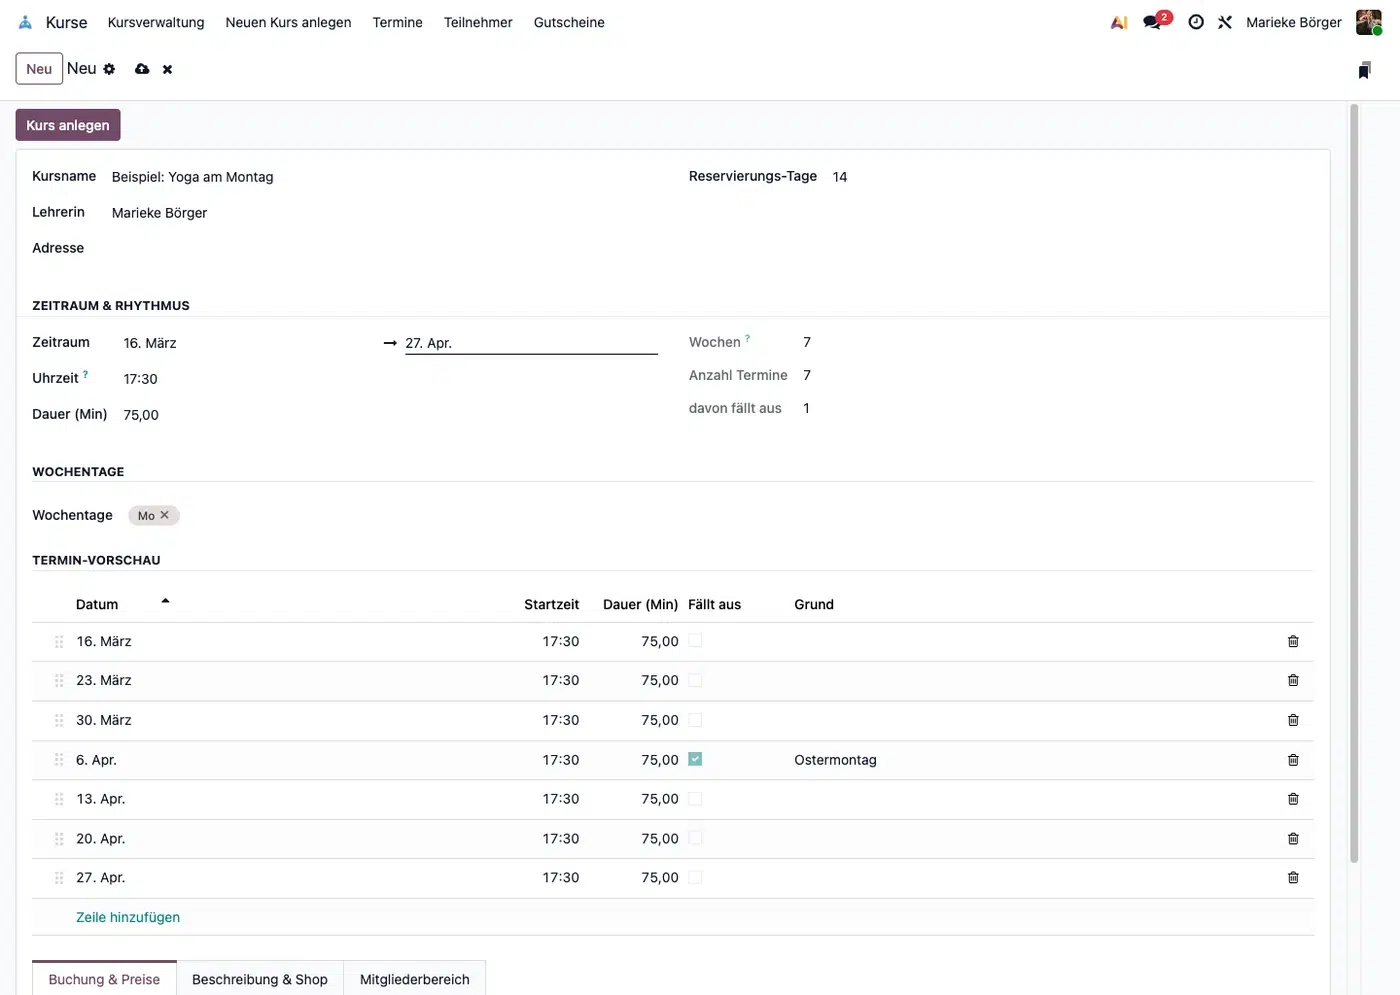Open the AI assistant icon in top bar

(1119, 22)
